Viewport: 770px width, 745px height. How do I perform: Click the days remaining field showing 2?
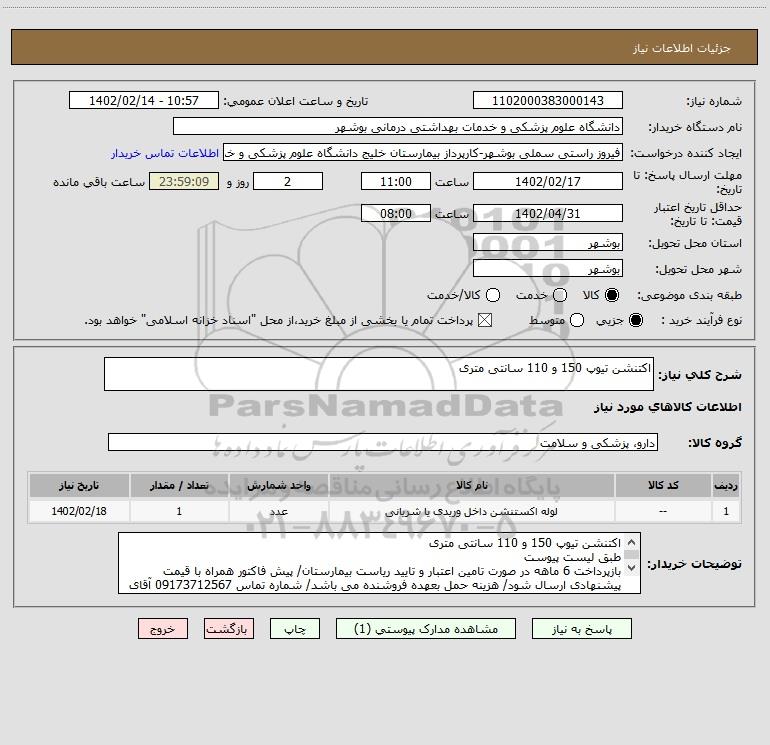(288, 181)
